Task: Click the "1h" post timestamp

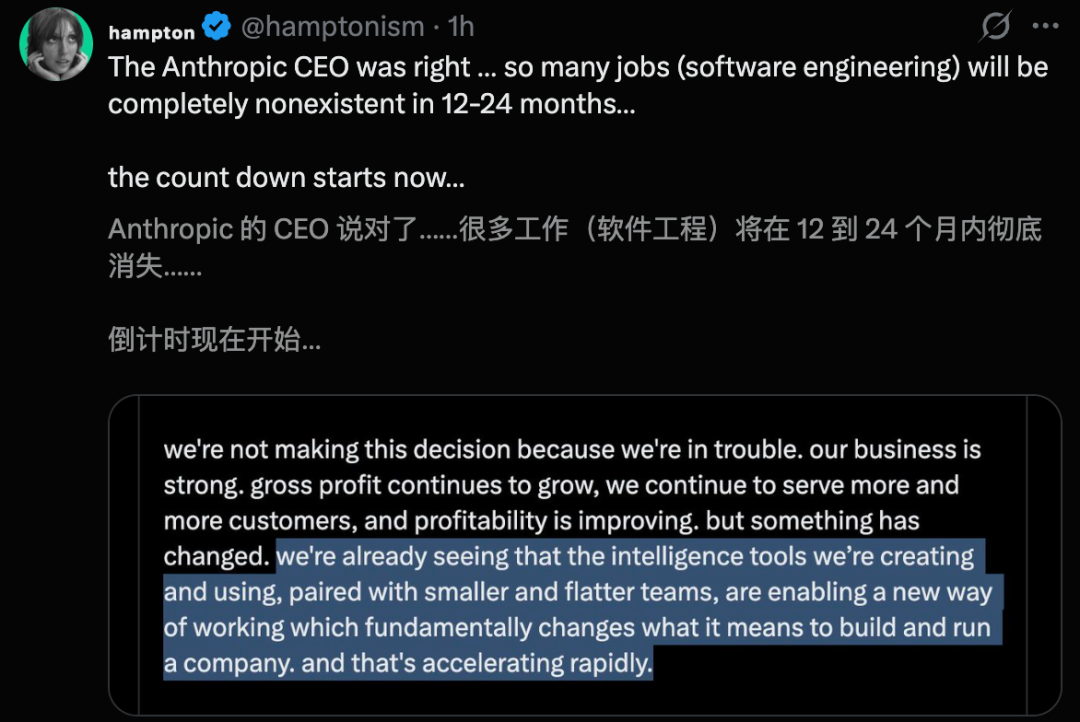Action: (461, 27)
